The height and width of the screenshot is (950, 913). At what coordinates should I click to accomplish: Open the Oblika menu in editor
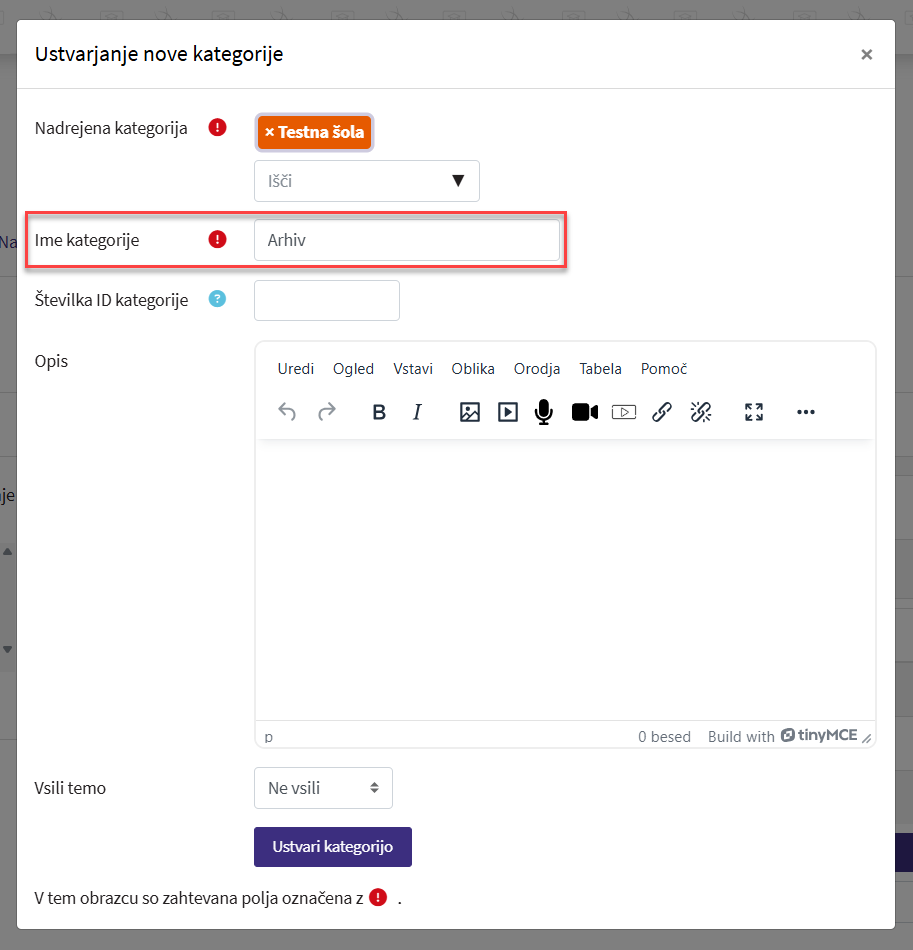coord(473,369)
